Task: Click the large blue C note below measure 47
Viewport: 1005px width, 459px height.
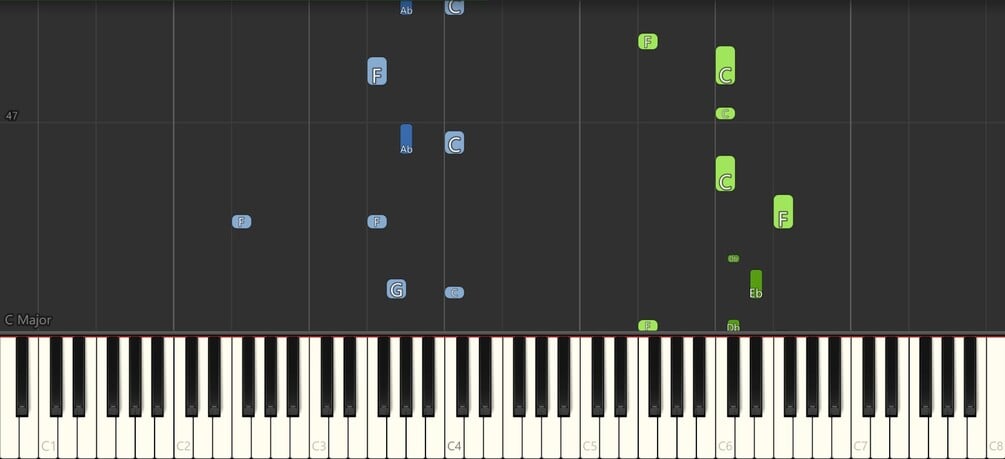Action: (454, 143)
